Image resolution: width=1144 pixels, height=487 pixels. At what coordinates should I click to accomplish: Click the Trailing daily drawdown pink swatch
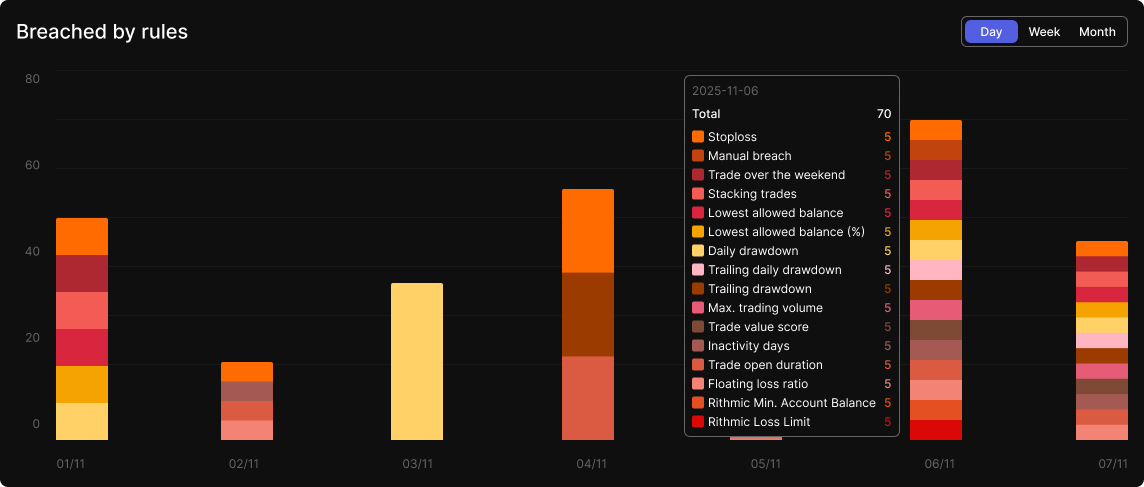[x=698, y=270]
